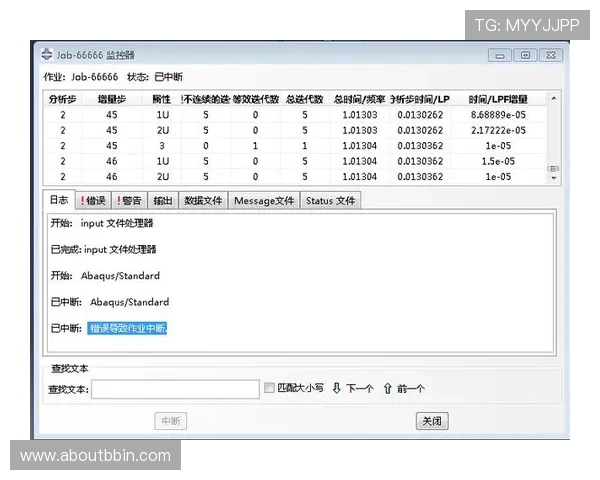Click the table scrollbar down arrow
The image size is (600, 480).
click(553, 178)
